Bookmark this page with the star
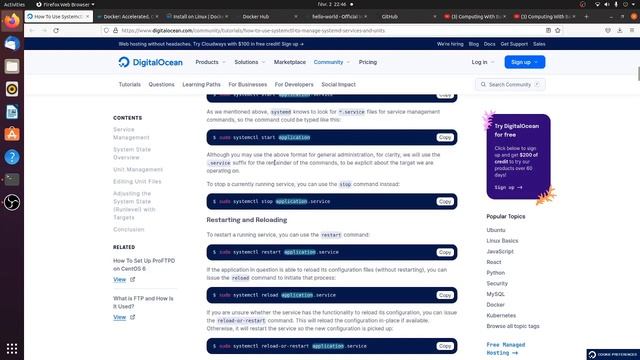This screenshot has height=360, width=640. pos(558,31)
